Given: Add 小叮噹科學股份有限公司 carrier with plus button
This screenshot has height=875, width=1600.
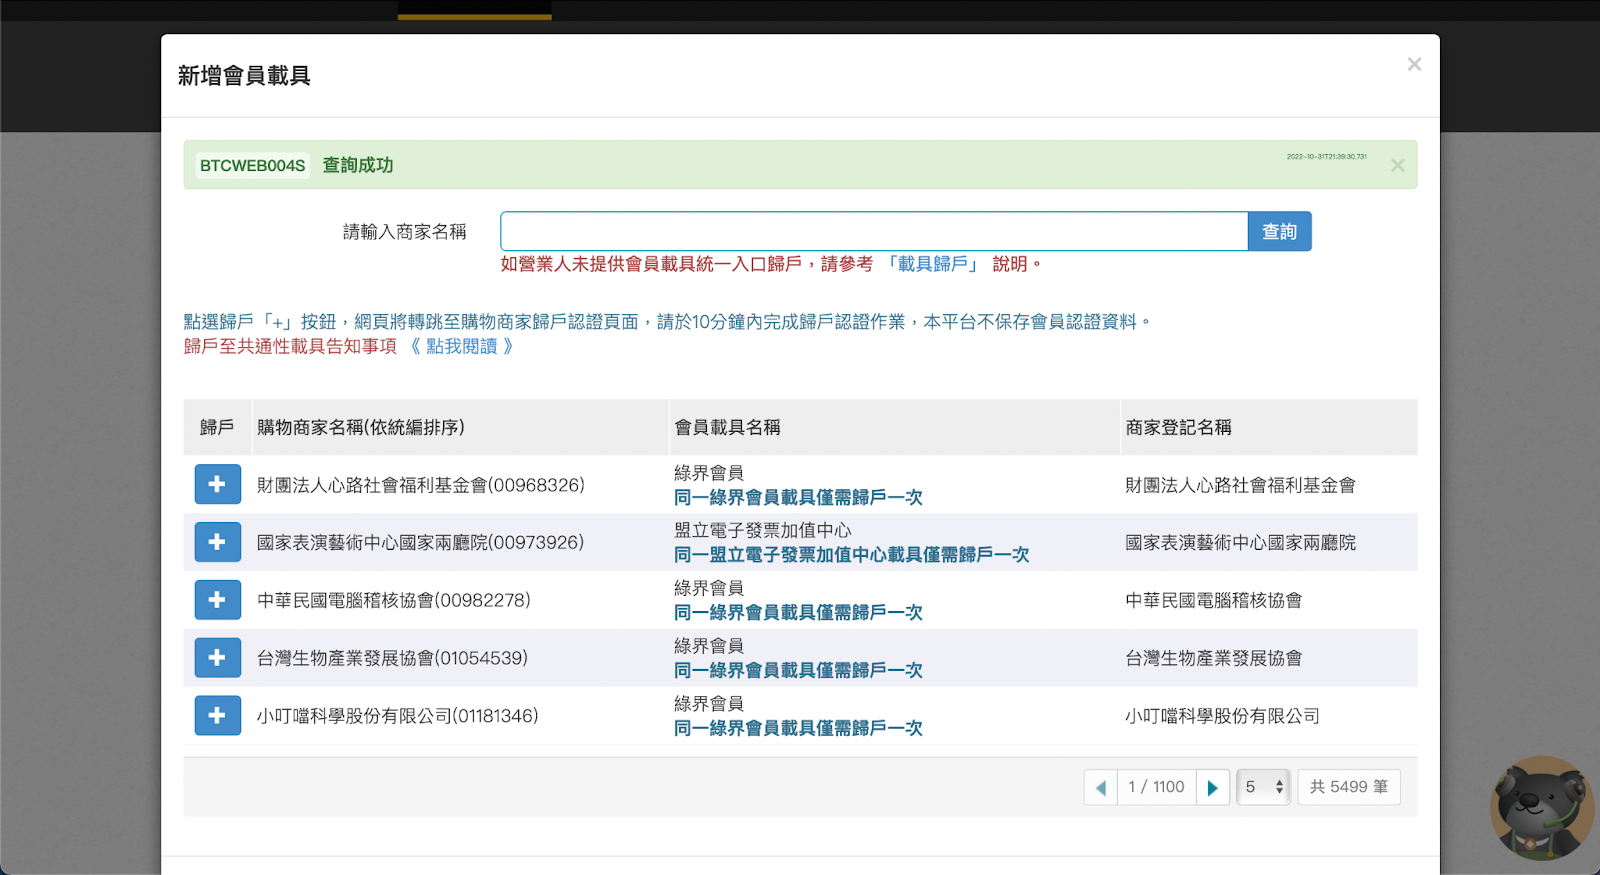Looking at the screenshot, I should (x=217, y=716).
